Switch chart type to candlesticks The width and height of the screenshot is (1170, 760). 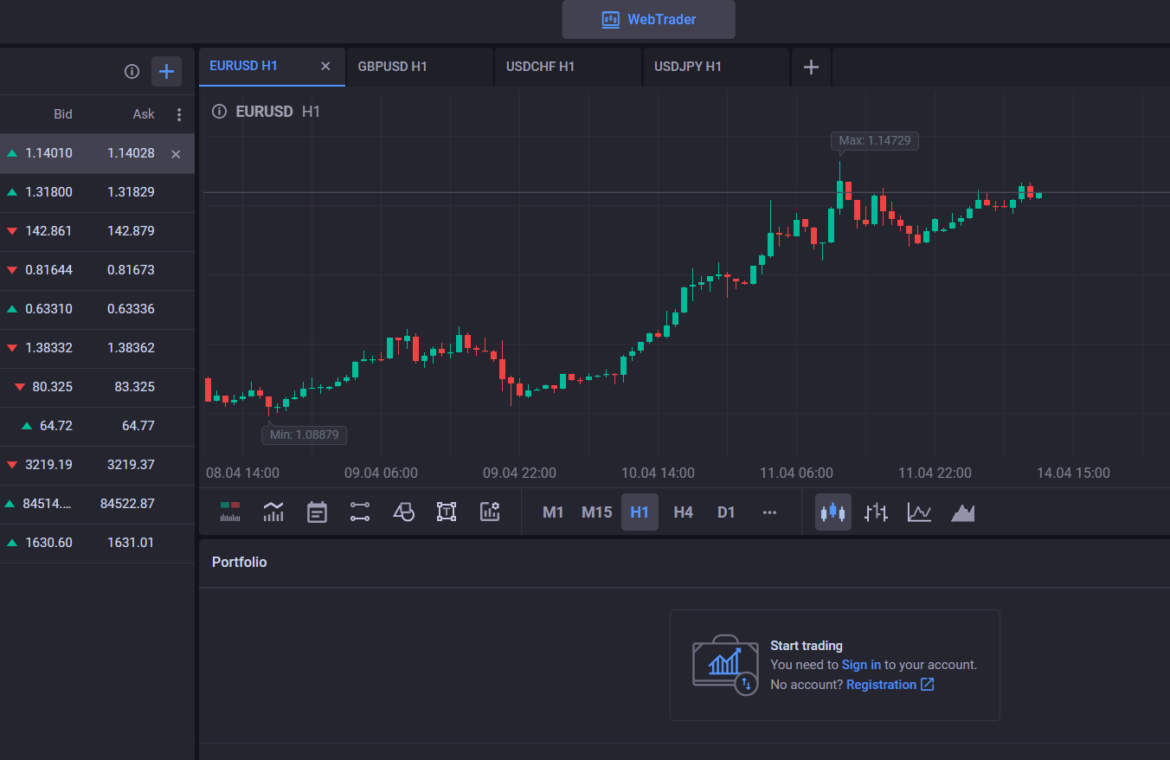click(x=833, y=512)
